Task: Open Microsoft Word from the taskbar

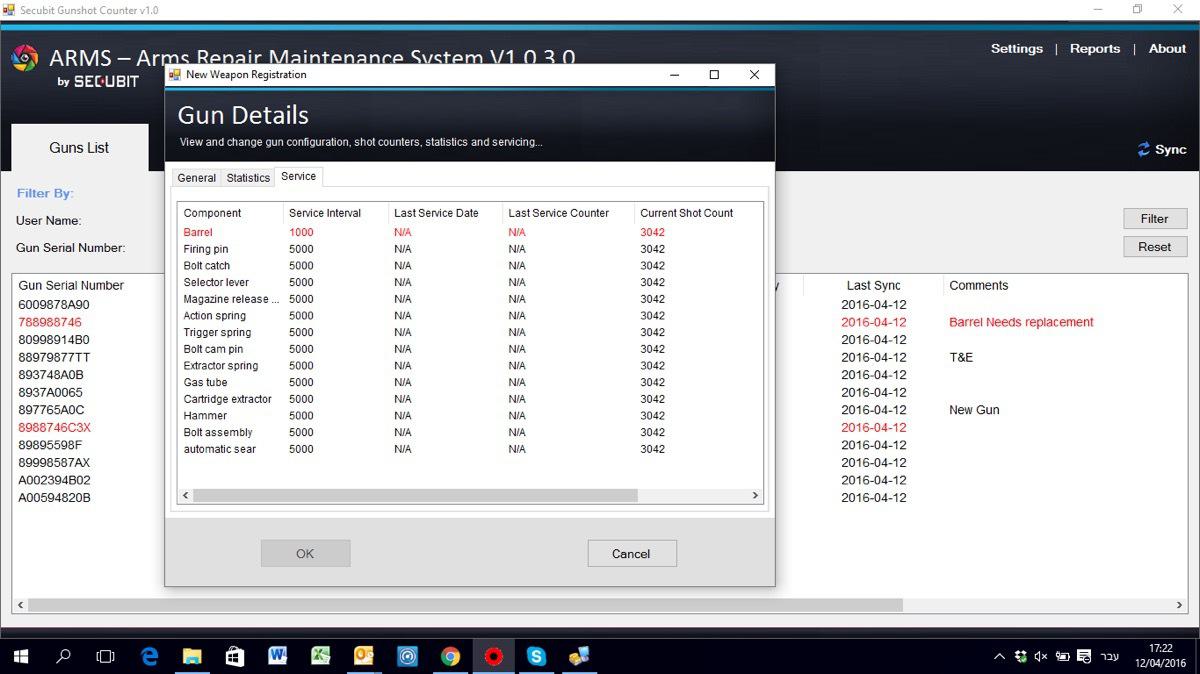Action: (x=278, y=656)
